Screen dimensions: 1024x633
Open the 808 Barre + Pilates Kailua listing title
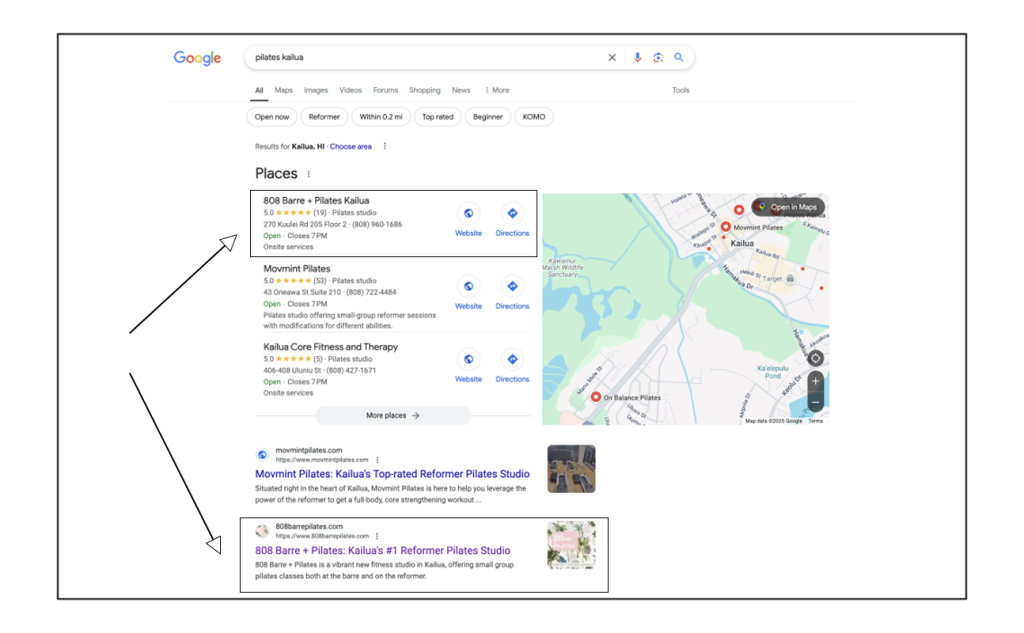pyautogui.click(x=316, y=201)
